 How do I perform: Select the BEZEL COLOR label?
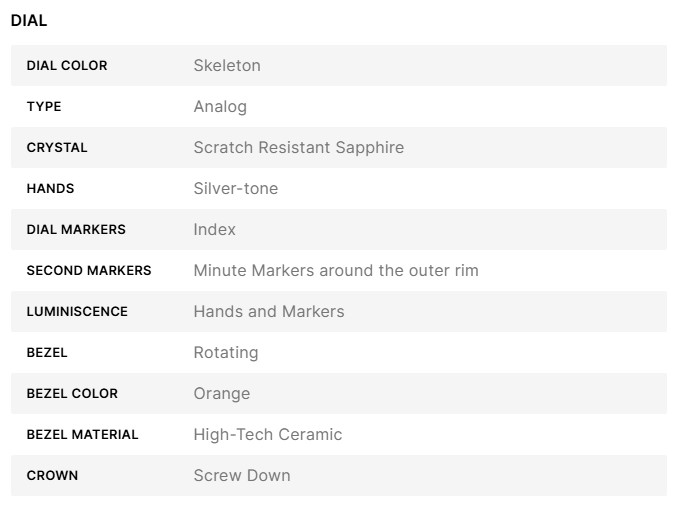click(72, 394)
